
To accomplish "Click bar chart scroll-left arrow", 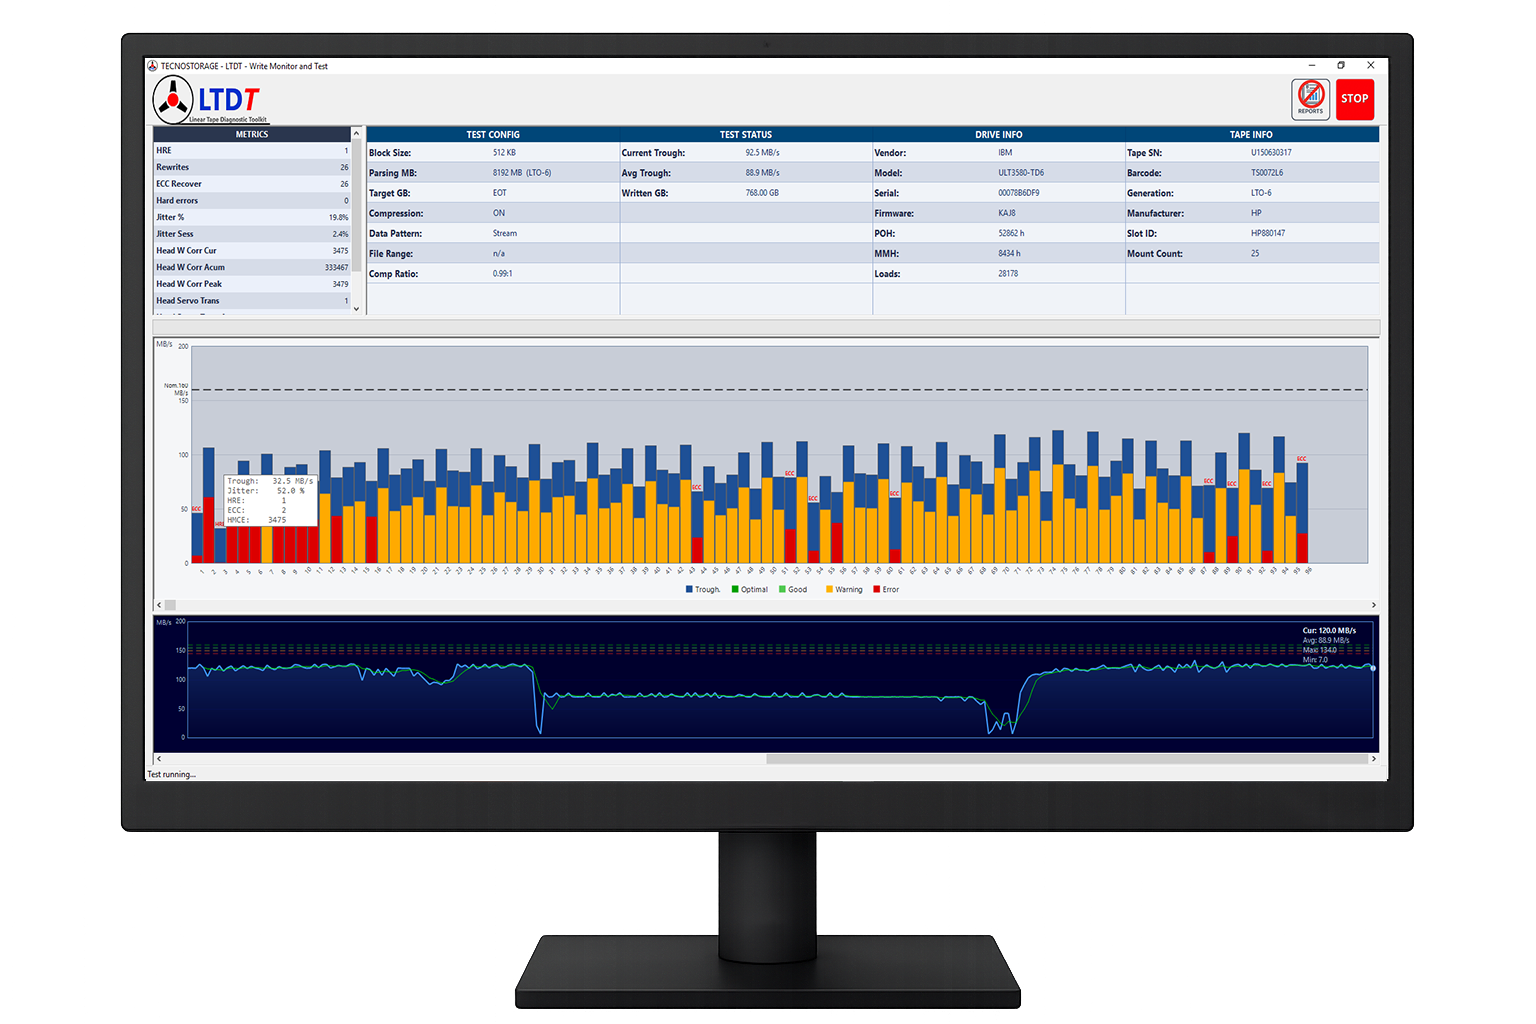I will pos(159,605).
